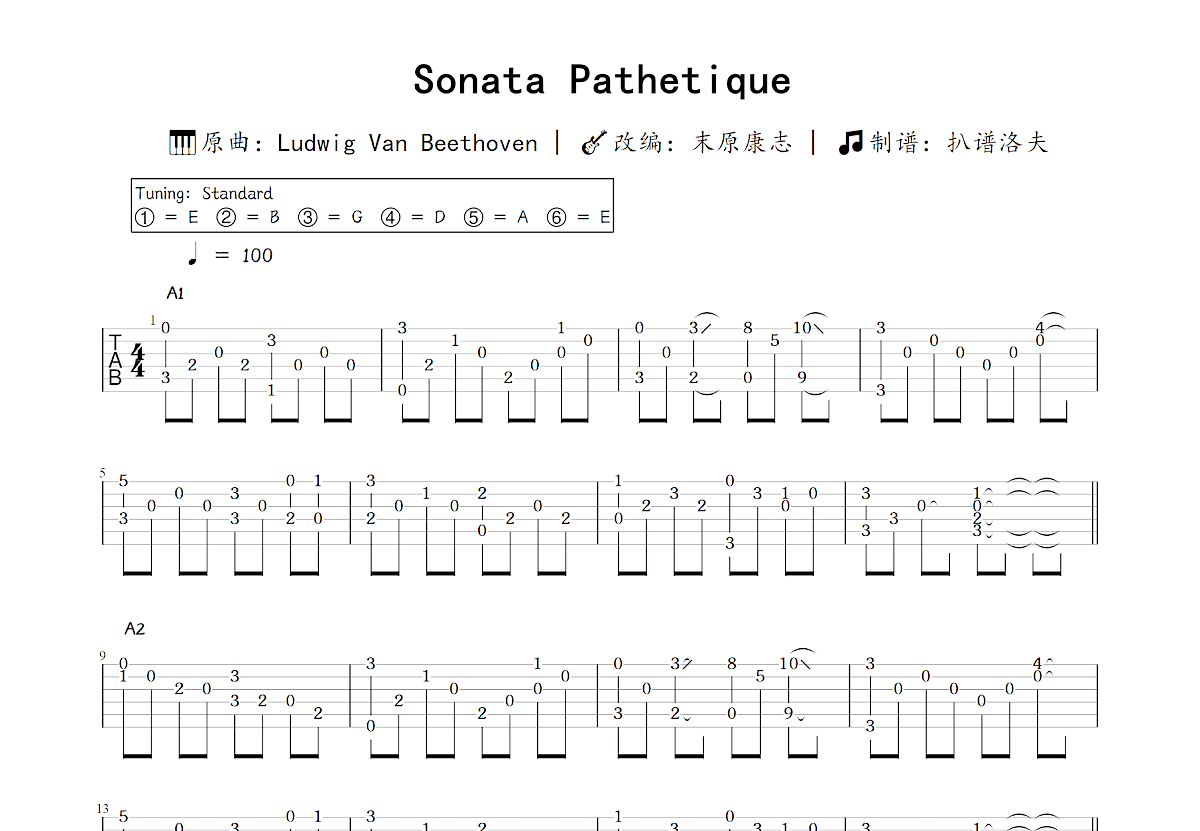Click the A2 section marker
This screenshot has height=831, width=1200.
135,629
